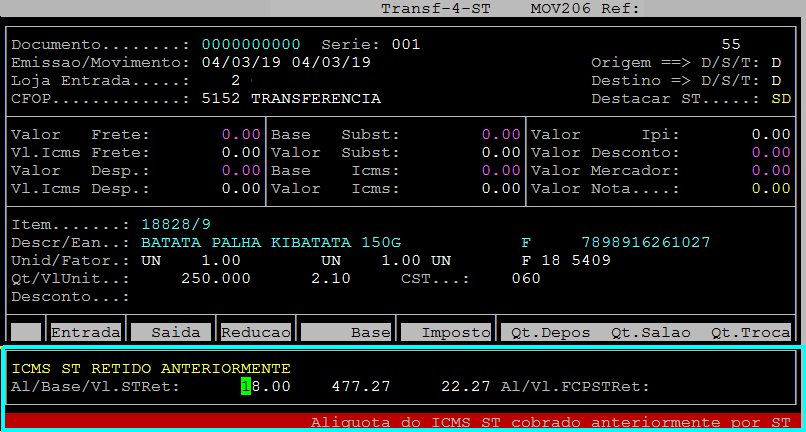Click the Saida column header

tap(171, 332)
